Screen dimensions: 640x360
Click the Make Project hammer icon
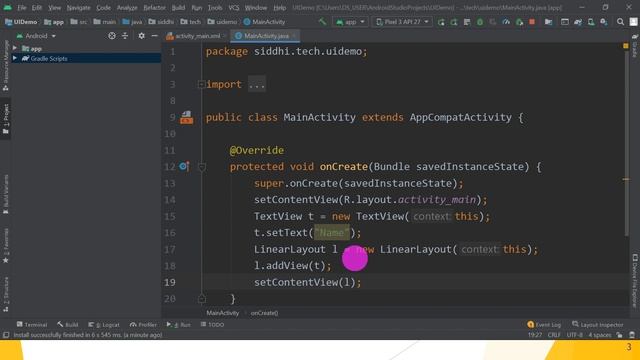[322, 22]
